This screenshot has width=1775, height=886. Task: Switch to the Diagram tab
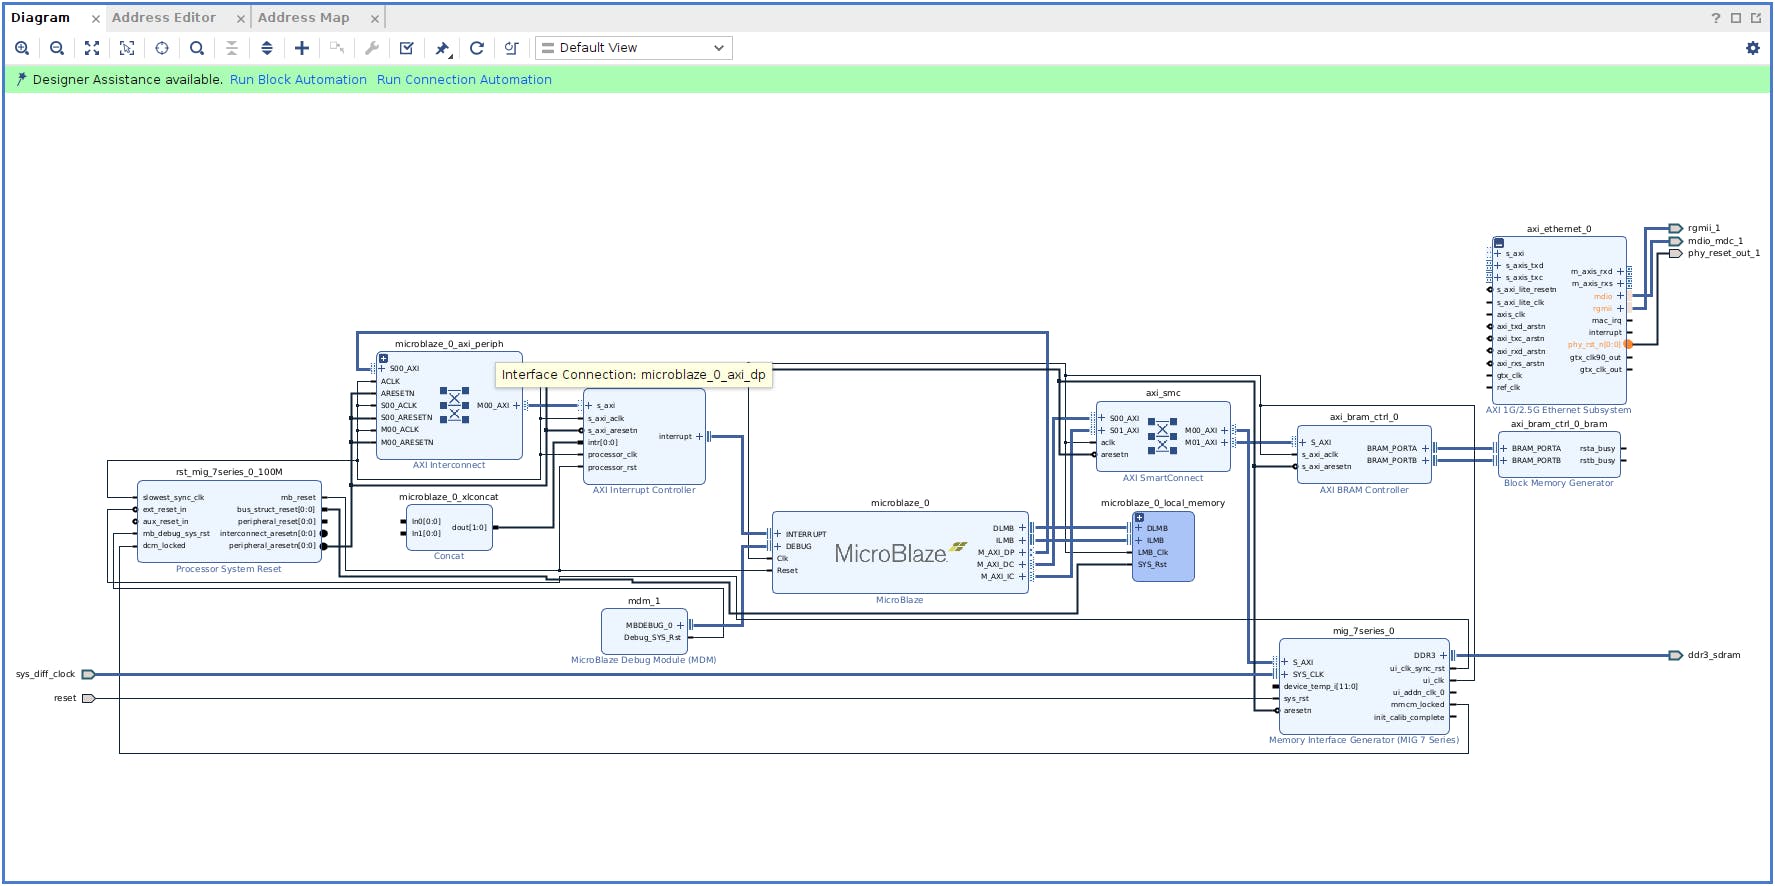point(41,18)
